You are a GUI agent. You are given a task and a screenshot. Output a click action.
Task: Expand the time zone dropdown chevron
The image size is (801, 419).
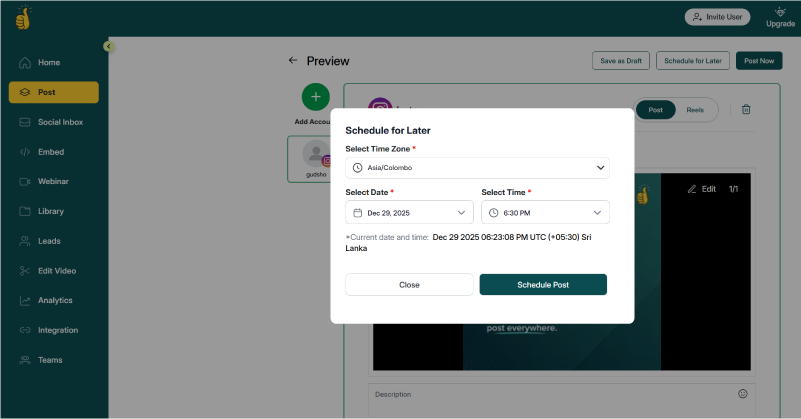(x=600, y=168)
